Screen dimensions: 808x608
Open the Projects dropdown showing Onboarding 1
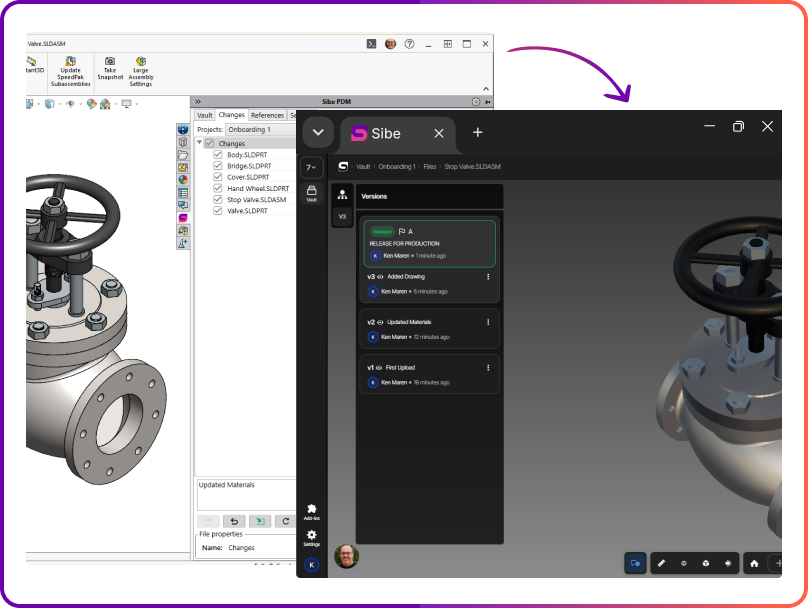[x=261, y=129]
